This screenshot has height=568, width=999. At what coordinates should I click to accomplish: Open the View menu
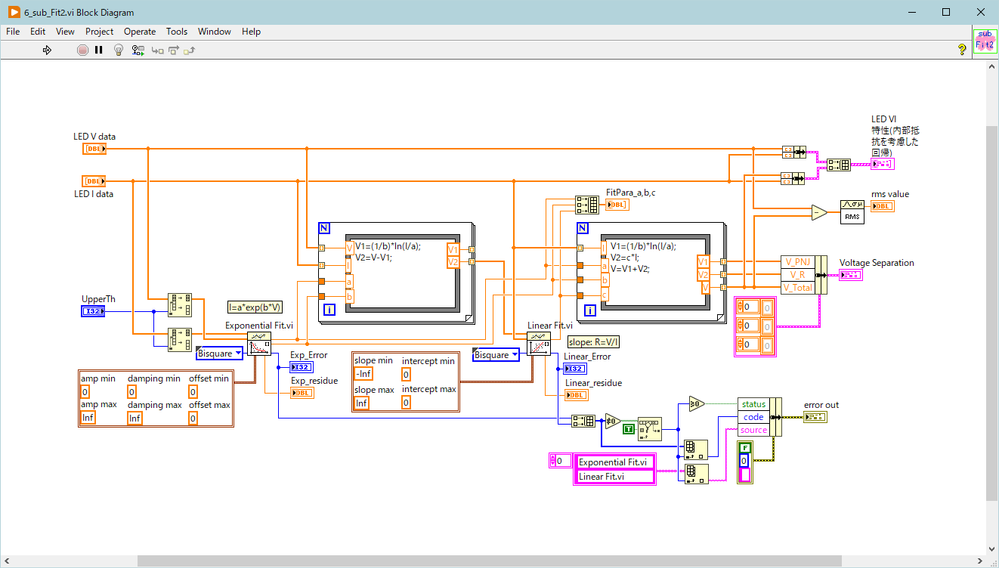65,31
